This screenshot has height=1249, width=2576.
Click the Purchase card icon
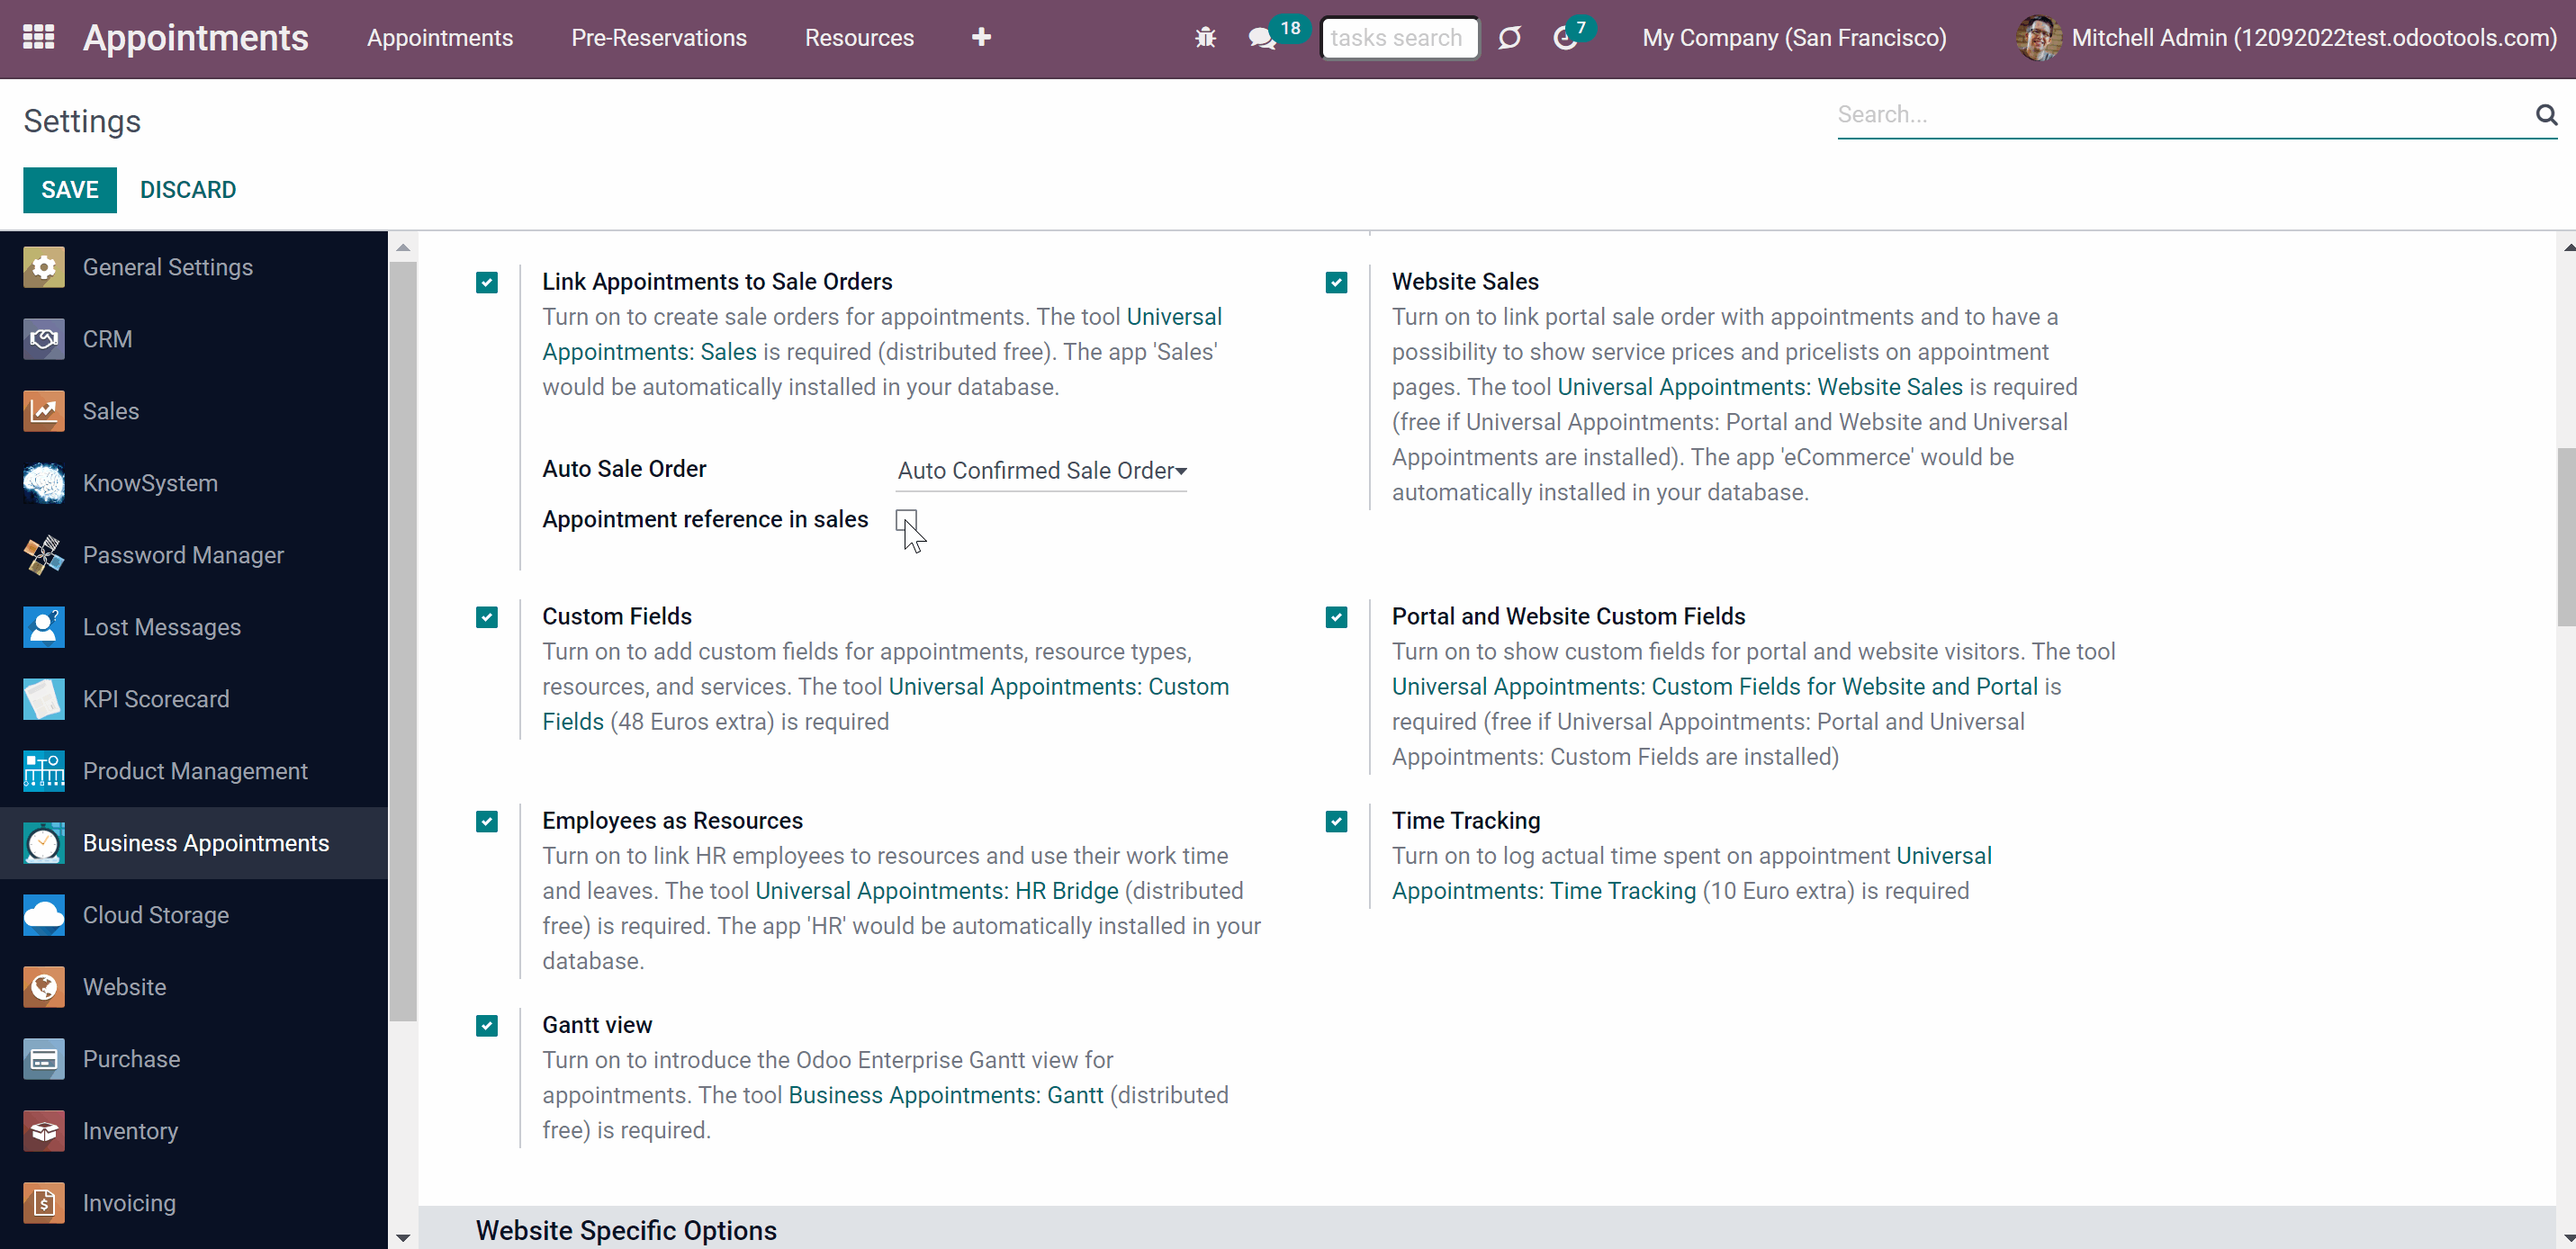(44, 1059)
